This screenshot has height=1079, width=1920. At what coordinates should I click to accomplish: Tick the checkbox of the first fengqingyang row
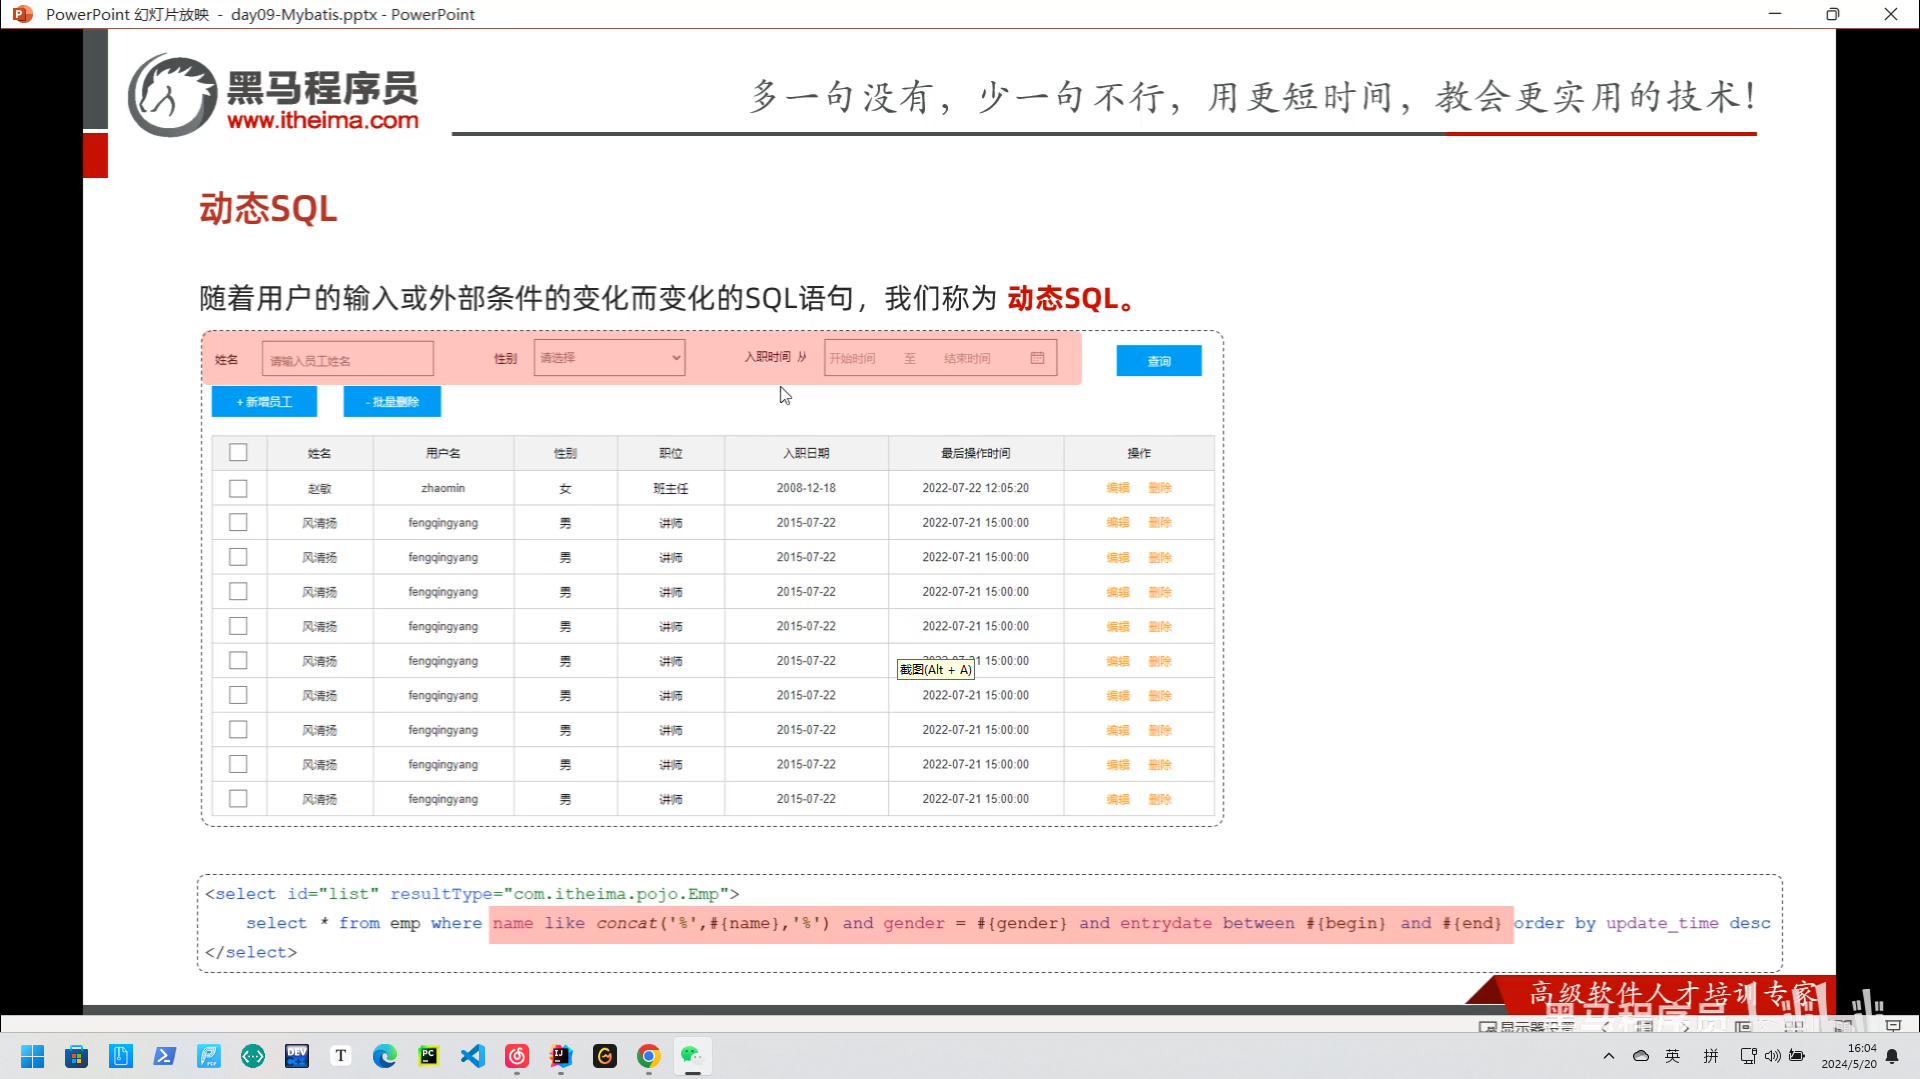click(238, 523)
